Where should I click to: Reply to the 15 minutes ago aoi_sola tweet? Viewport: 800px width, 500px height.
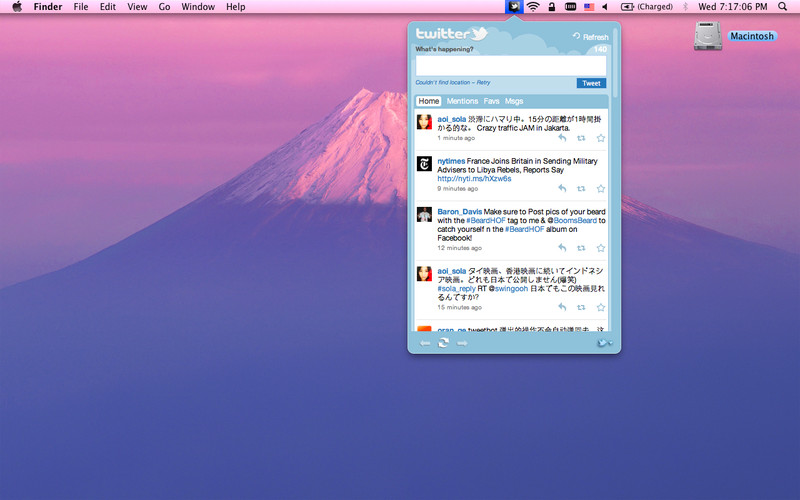pos(562,307)
